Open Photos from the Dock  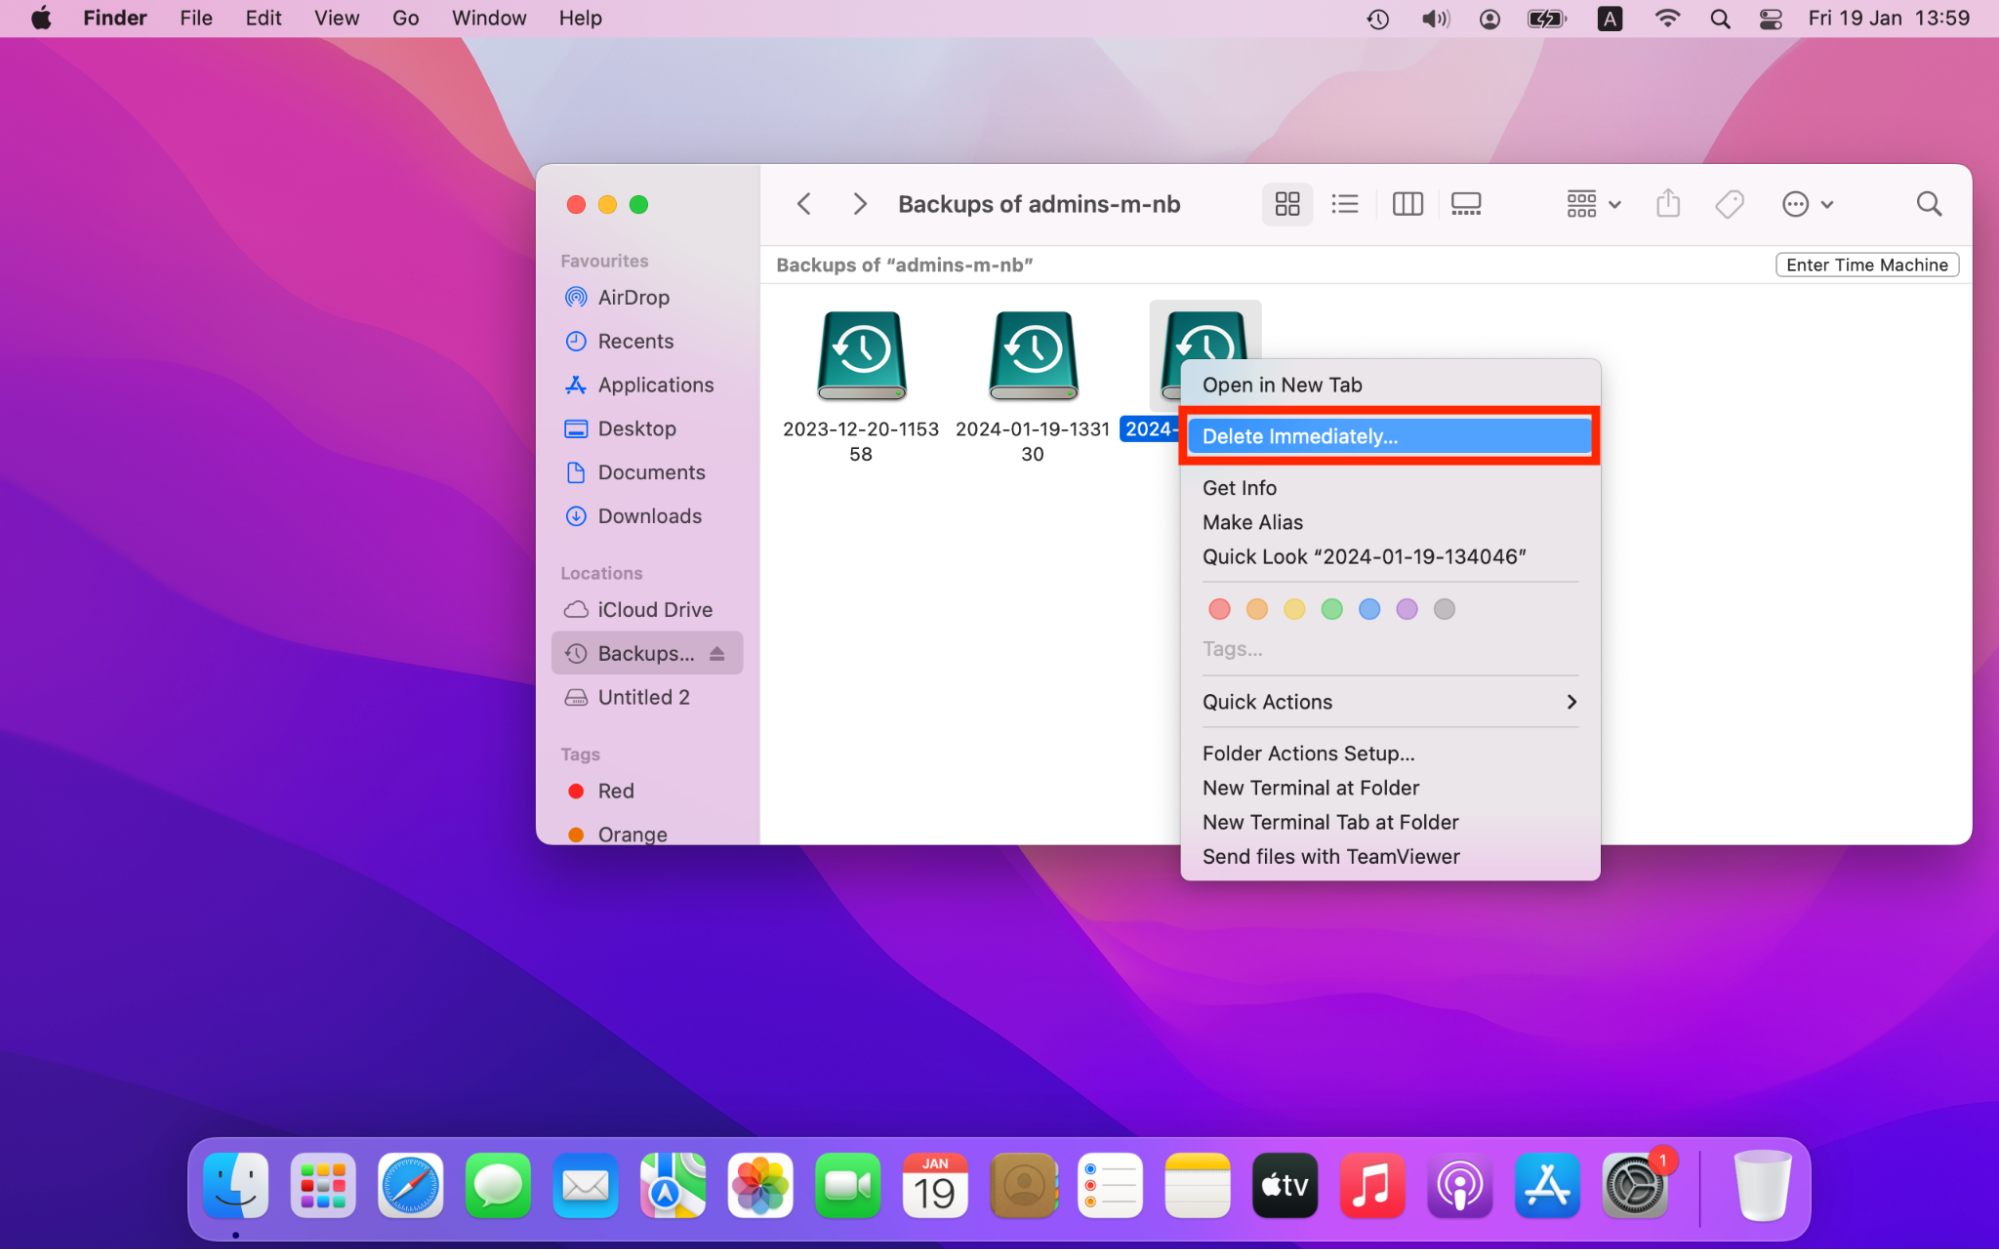point(760,1186)
